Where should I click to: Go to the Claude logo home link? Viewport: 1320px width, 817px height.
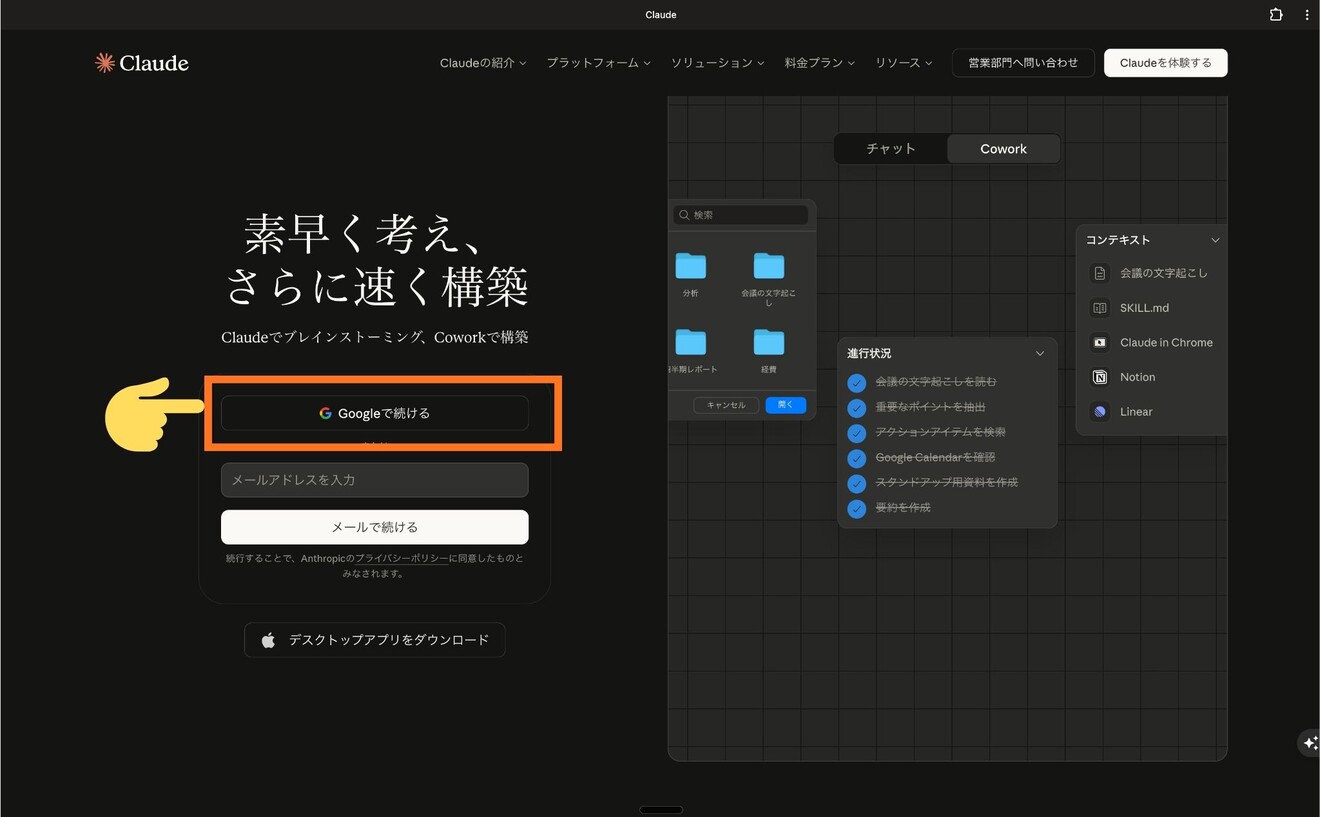click(141, 63)
